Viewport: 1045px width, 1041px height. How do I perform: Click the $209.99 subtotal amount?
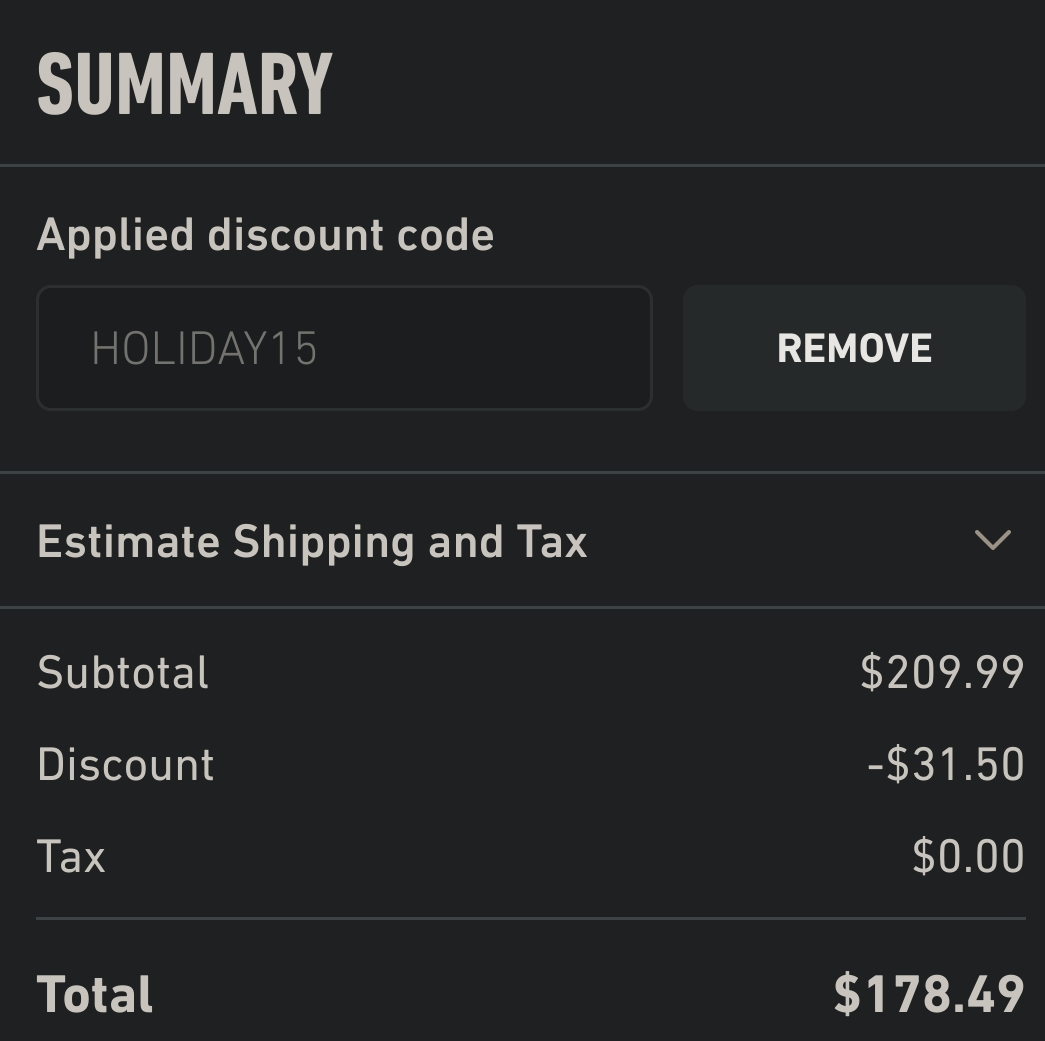click(x=942, y=673)
